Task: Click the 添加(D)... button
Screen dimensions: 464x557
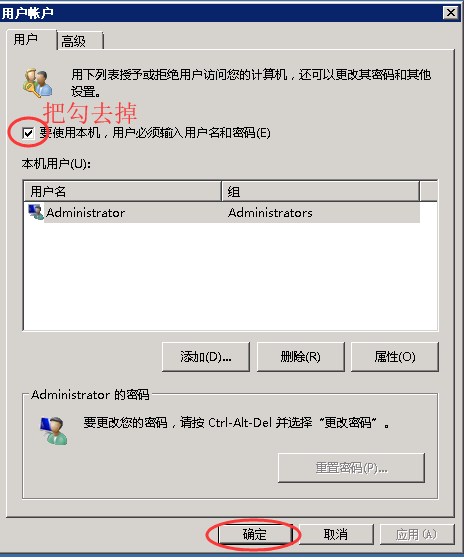Action: [206, 357]
